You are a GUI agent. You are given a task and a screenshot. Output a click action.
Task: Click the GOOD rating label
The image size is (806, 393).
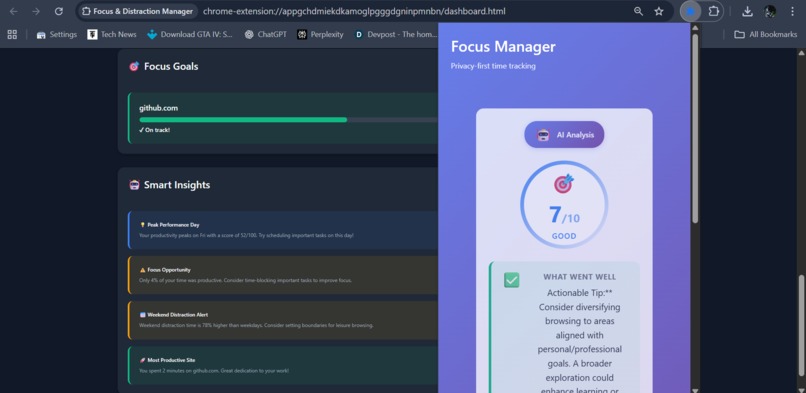[x=564, y=236]
